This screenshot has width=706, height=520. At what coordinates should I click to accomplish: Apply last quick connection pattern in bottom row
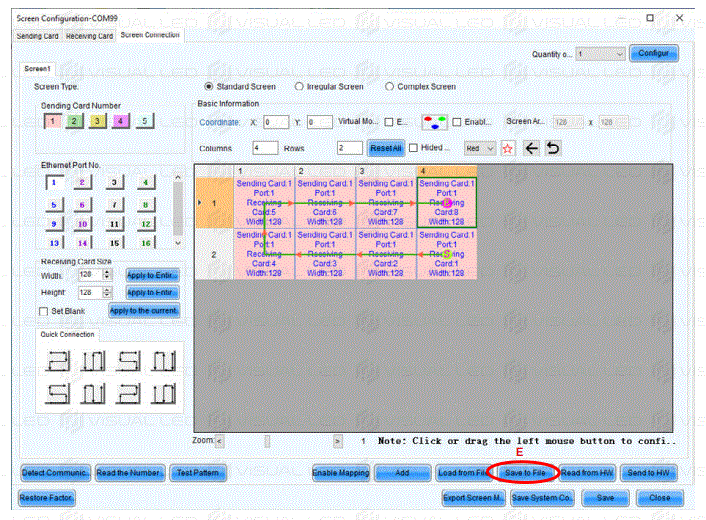point(163,393)
